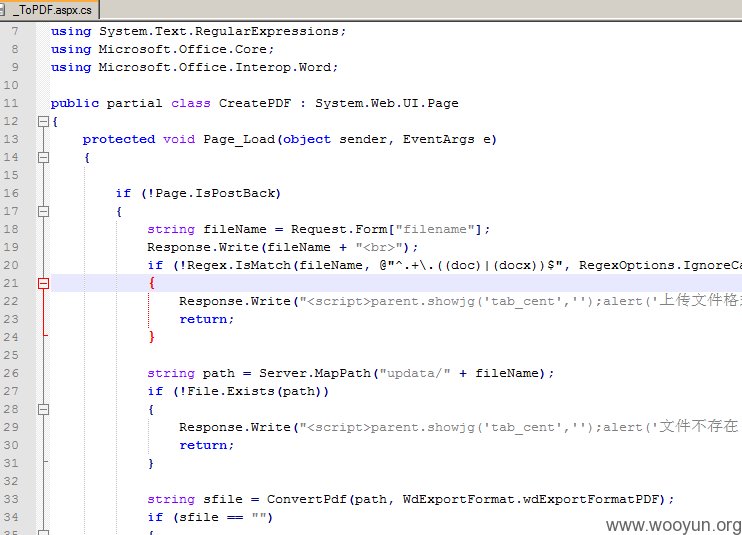Screen dimensions: 742x535
Task: Click Response.Write on line 22
Action: (235, 301)
